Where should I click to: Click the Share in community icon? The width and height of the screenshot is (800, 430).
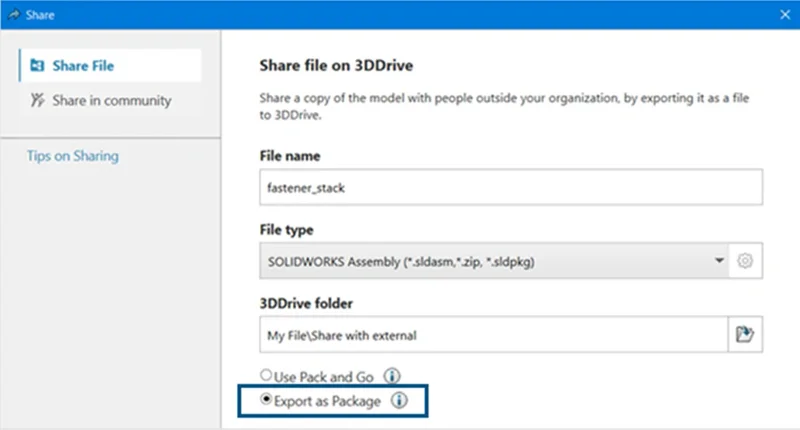click(38, 100)
